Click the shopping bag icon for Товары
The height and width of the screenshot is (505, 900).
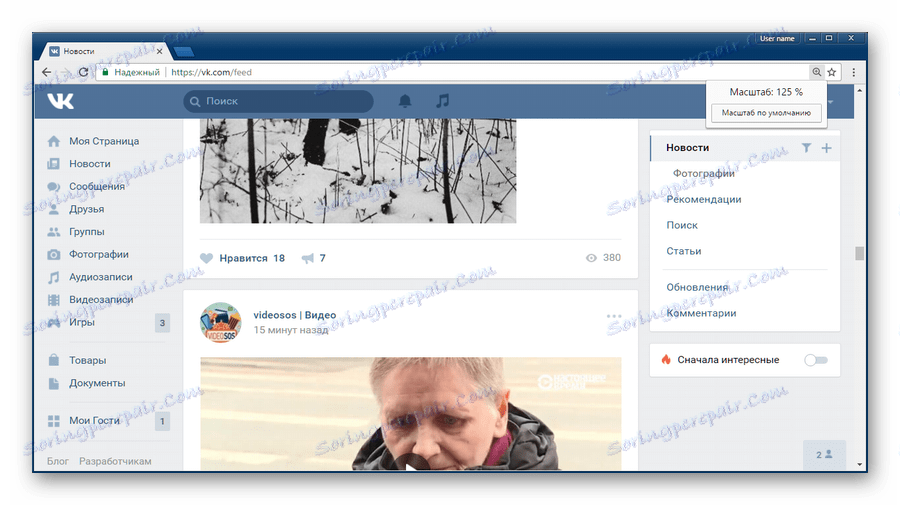[53, 360]
